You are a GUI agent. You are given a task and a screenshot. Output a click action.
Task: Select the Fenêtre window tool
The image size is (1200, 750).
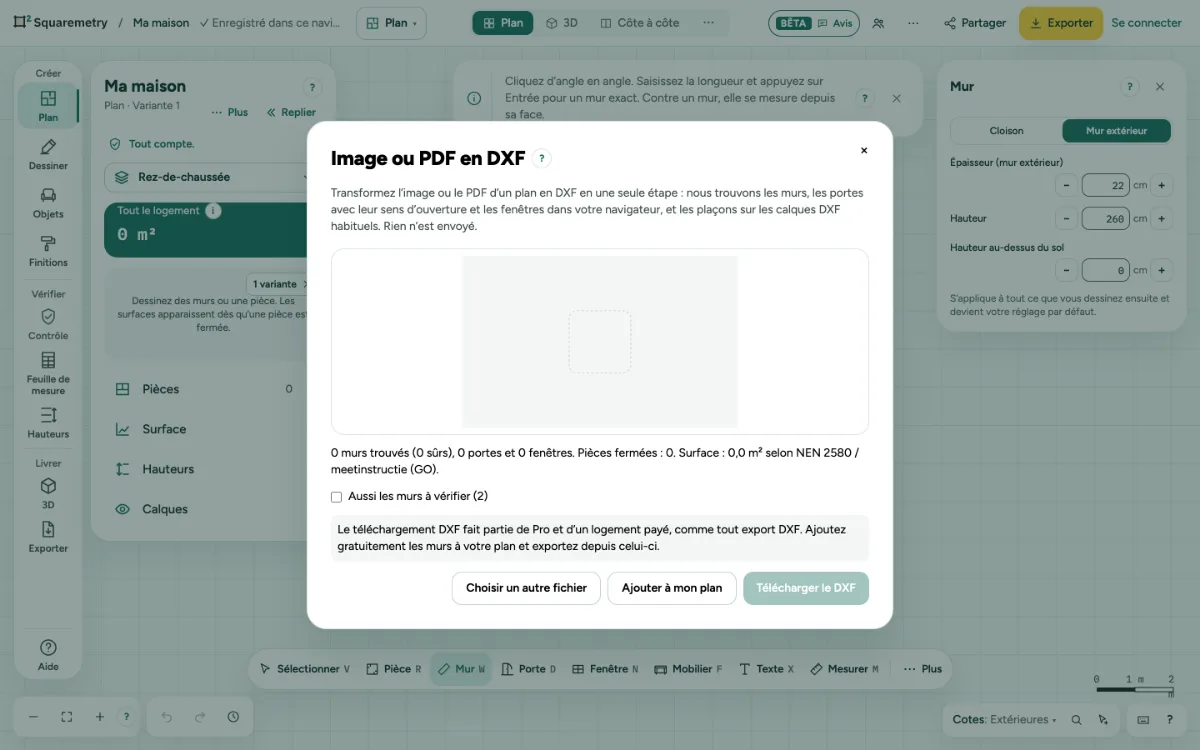pos(604,669)
